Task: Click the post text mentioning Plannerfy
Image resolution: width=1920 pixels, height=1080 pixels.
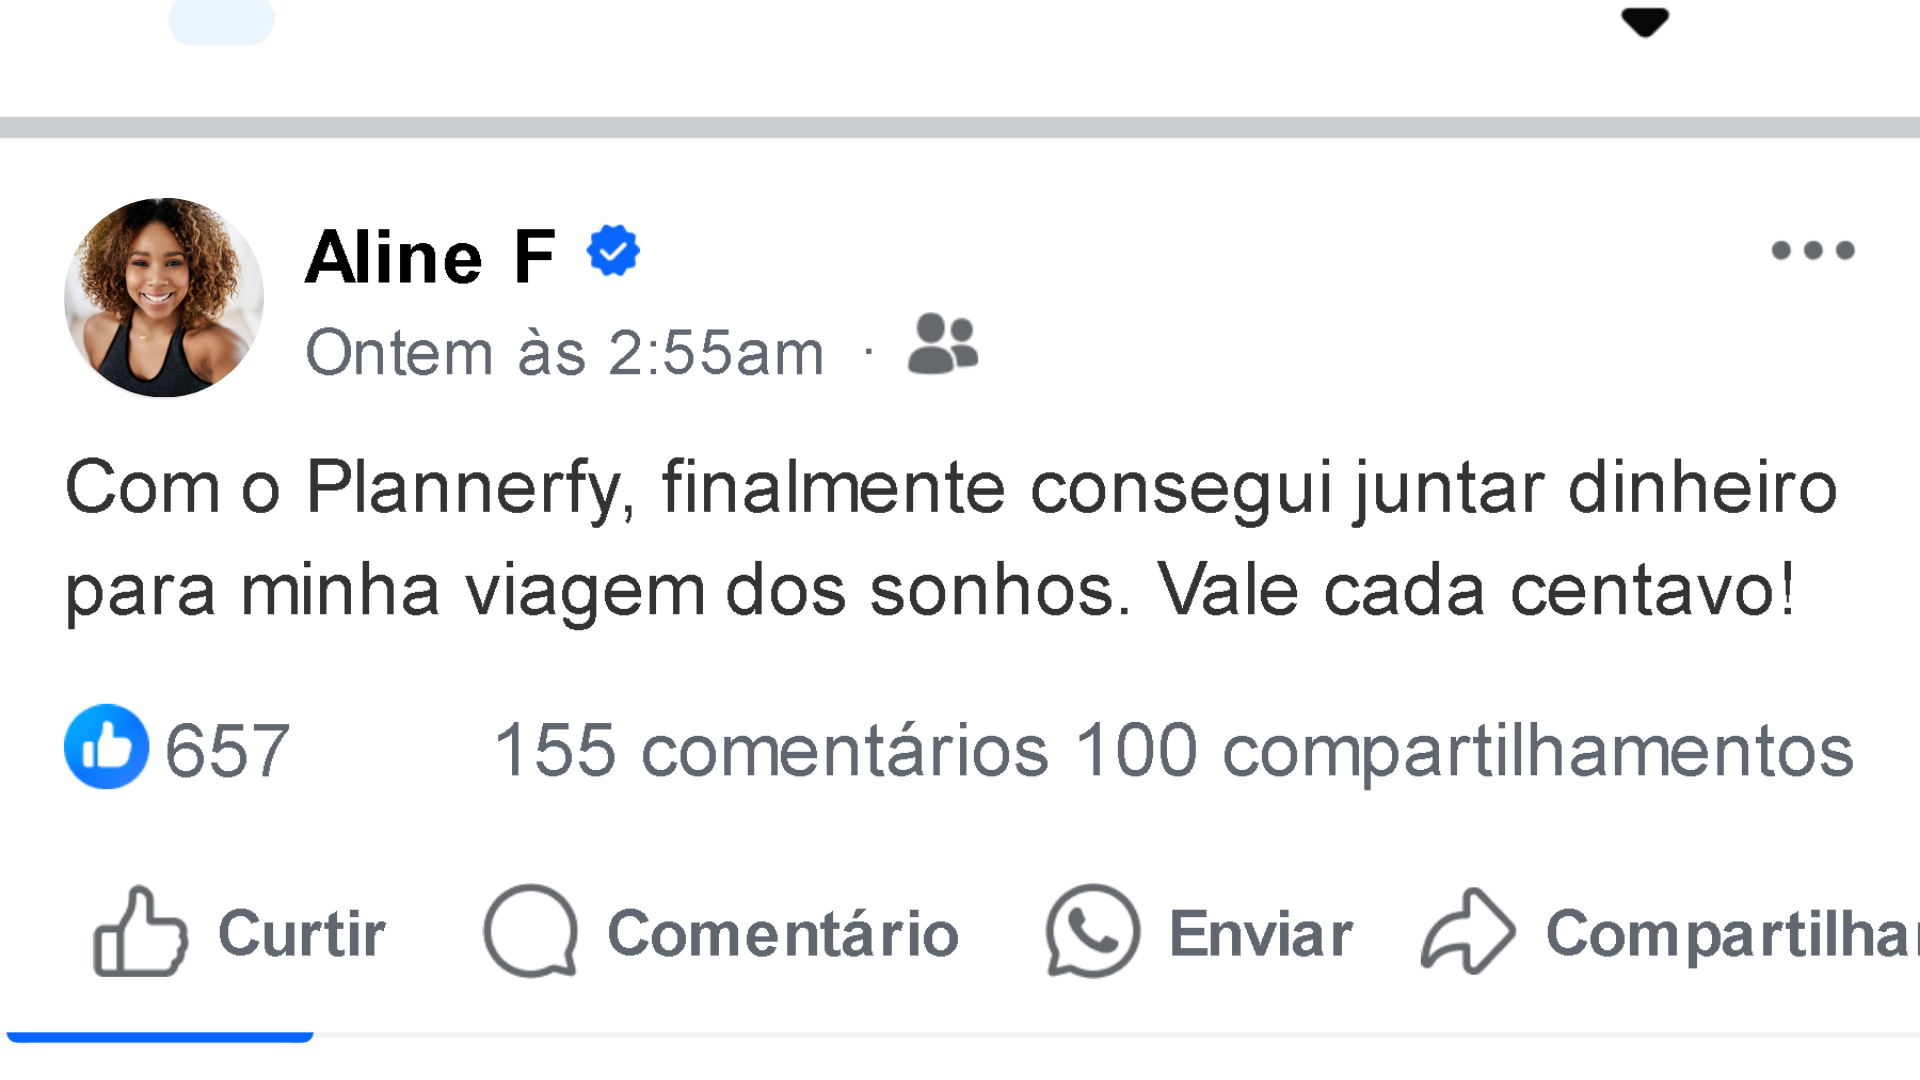Action: (x=950, y=538)
